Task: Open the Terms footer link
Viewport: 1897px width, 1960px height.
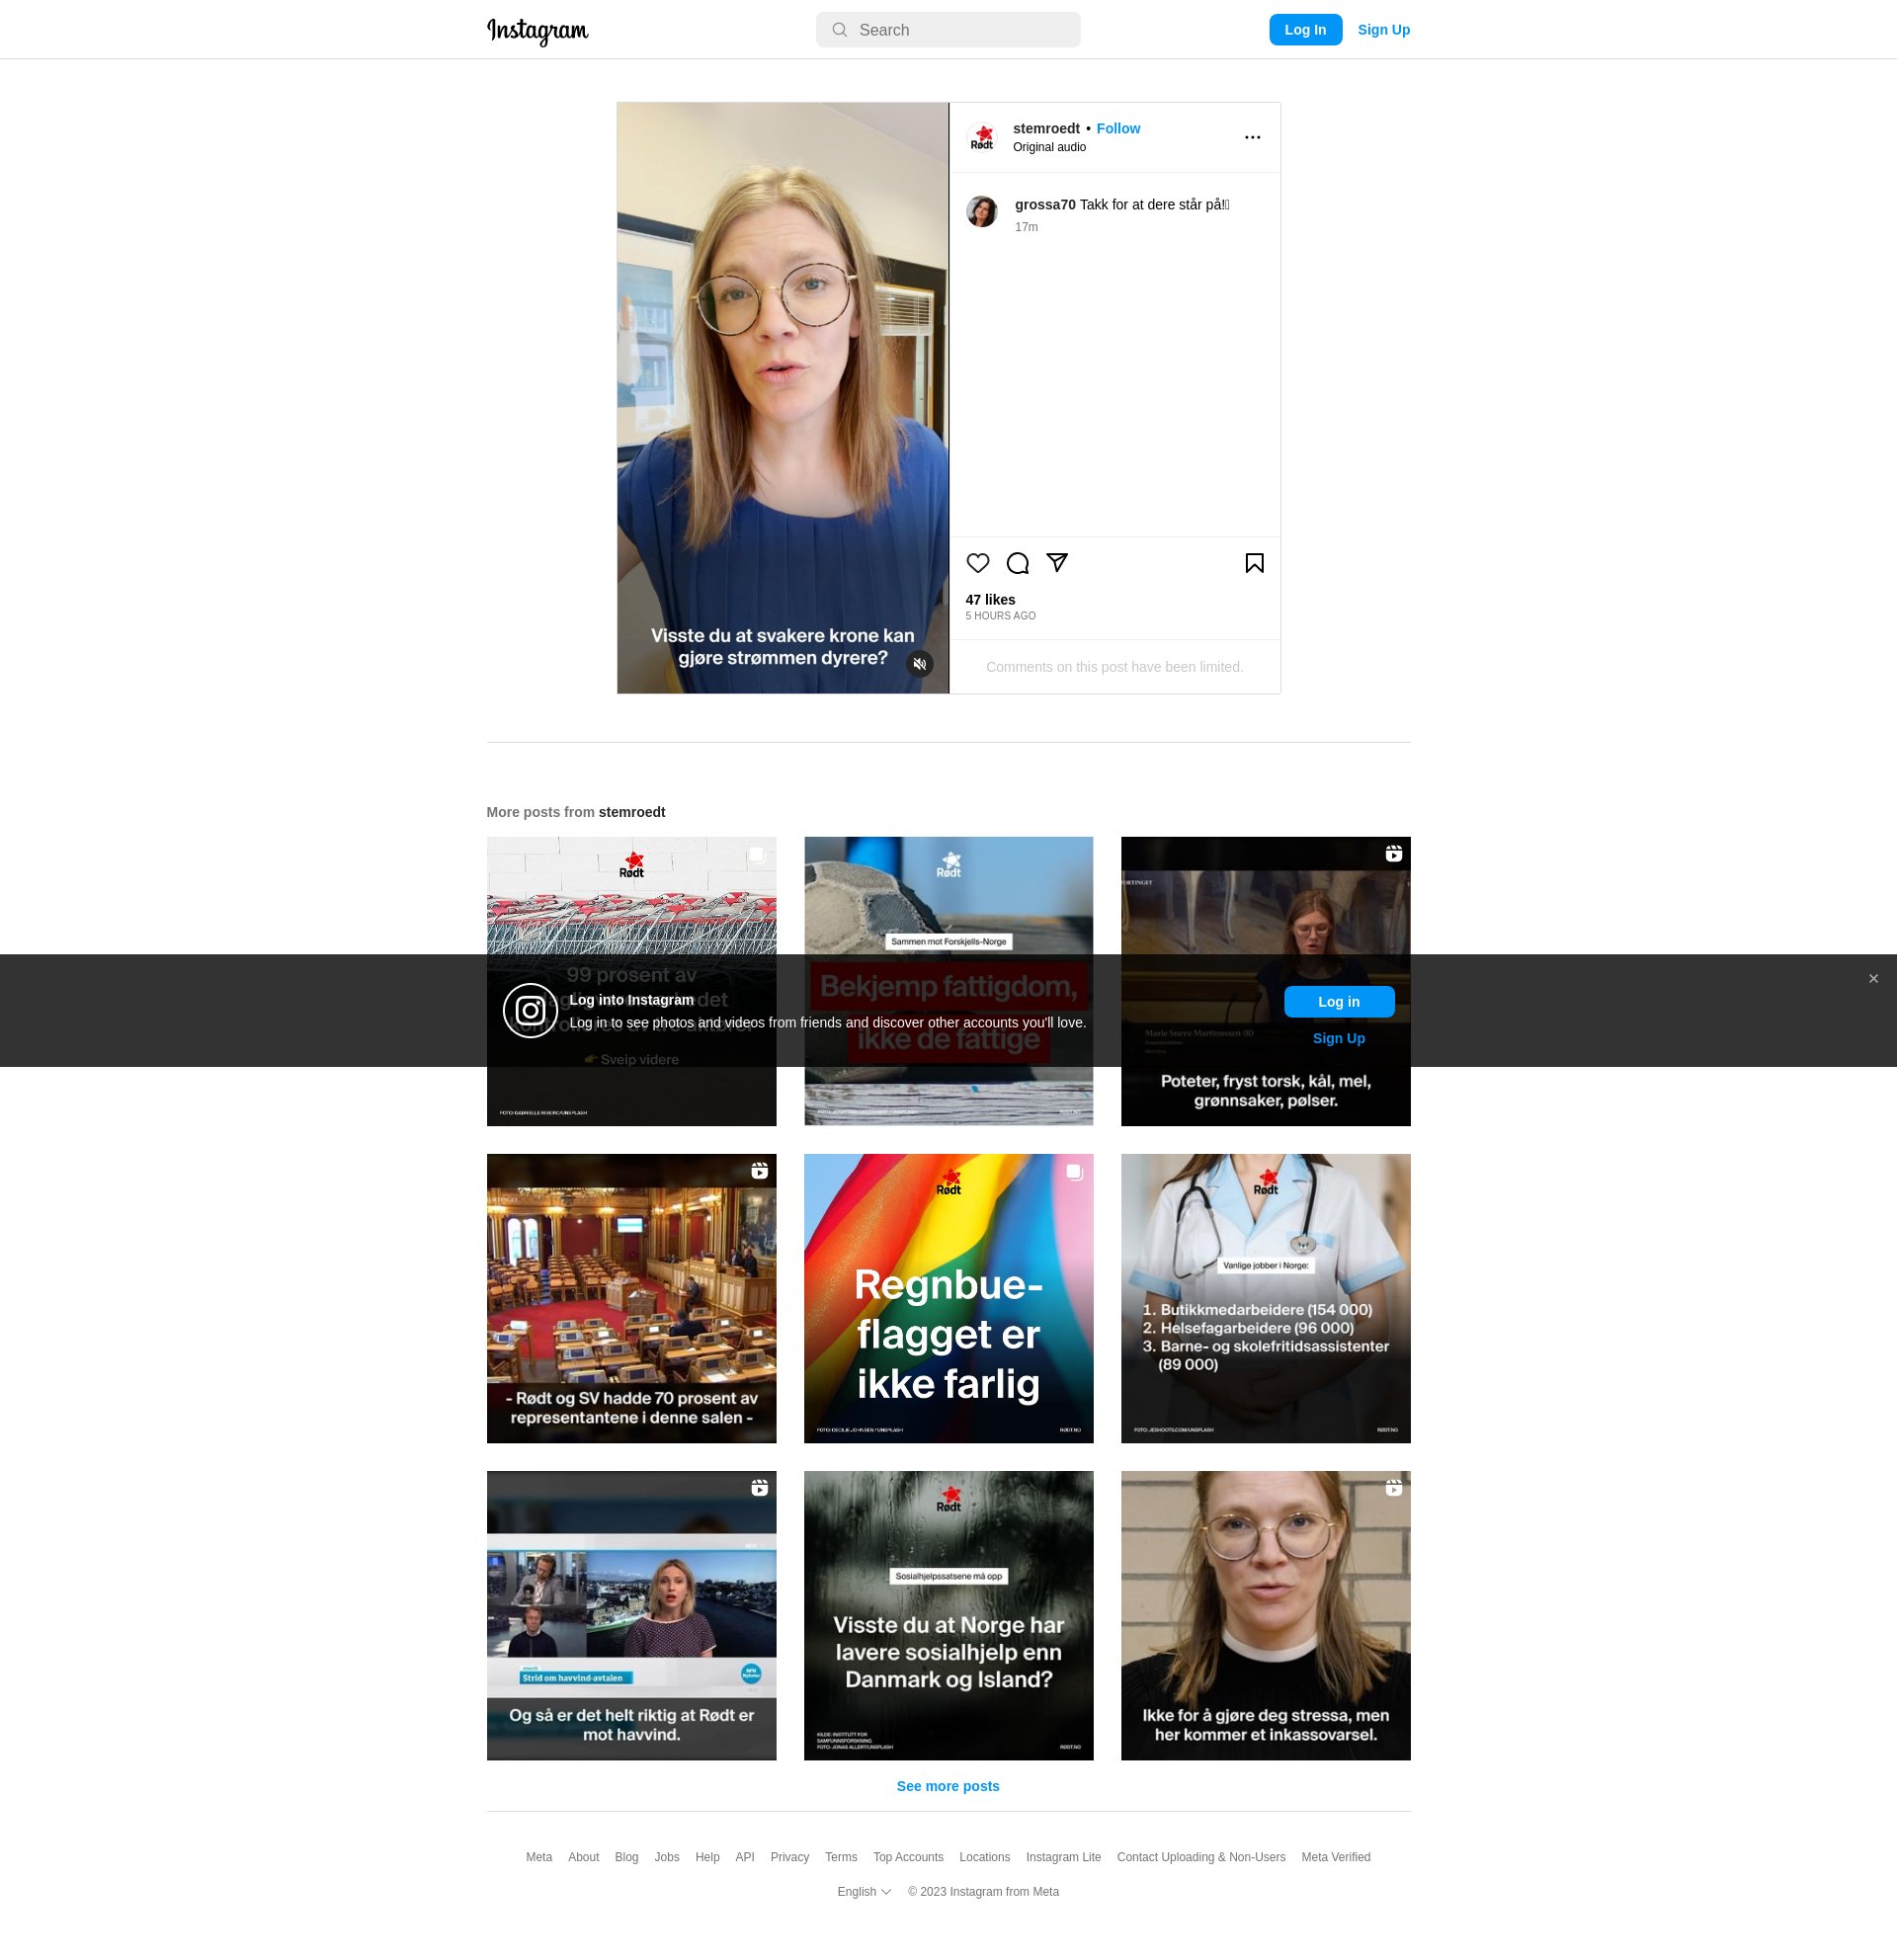Action: tap(841, 1857)
